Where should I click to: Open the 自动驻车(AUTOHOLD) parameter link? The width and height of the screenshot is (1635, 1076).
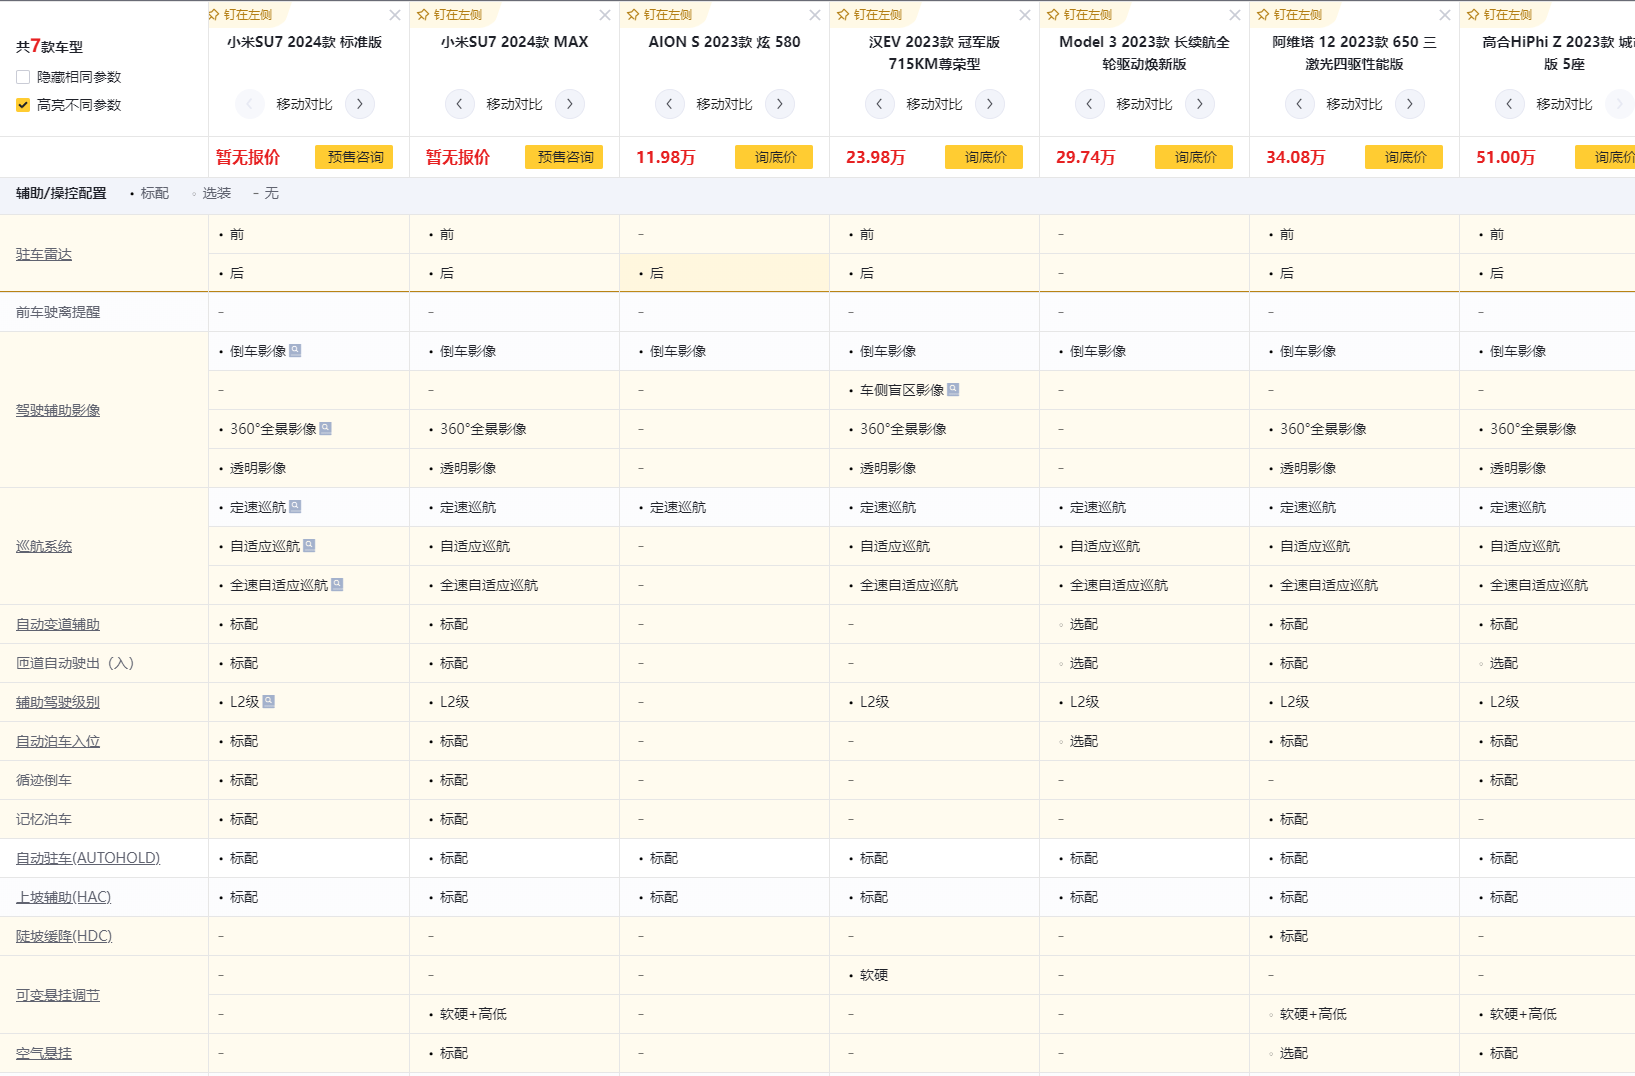pos(88,858)
